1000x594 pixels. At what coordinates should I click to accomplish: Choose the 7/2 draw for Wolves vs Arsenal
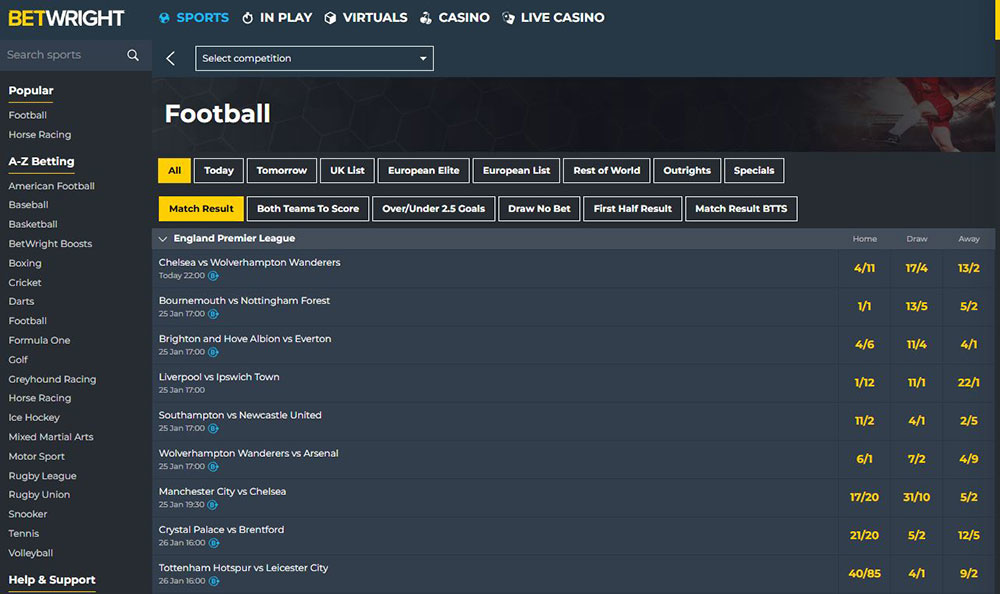click(x=916, y=459)
